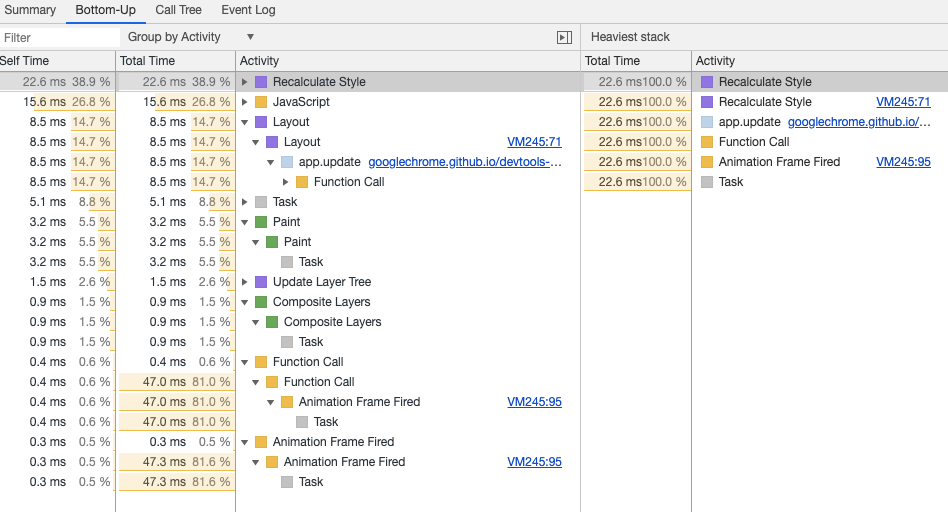Viewport: 948px width, 512px height.
Task: Collapse the top-level Layout row
Action: pos(244,122)
